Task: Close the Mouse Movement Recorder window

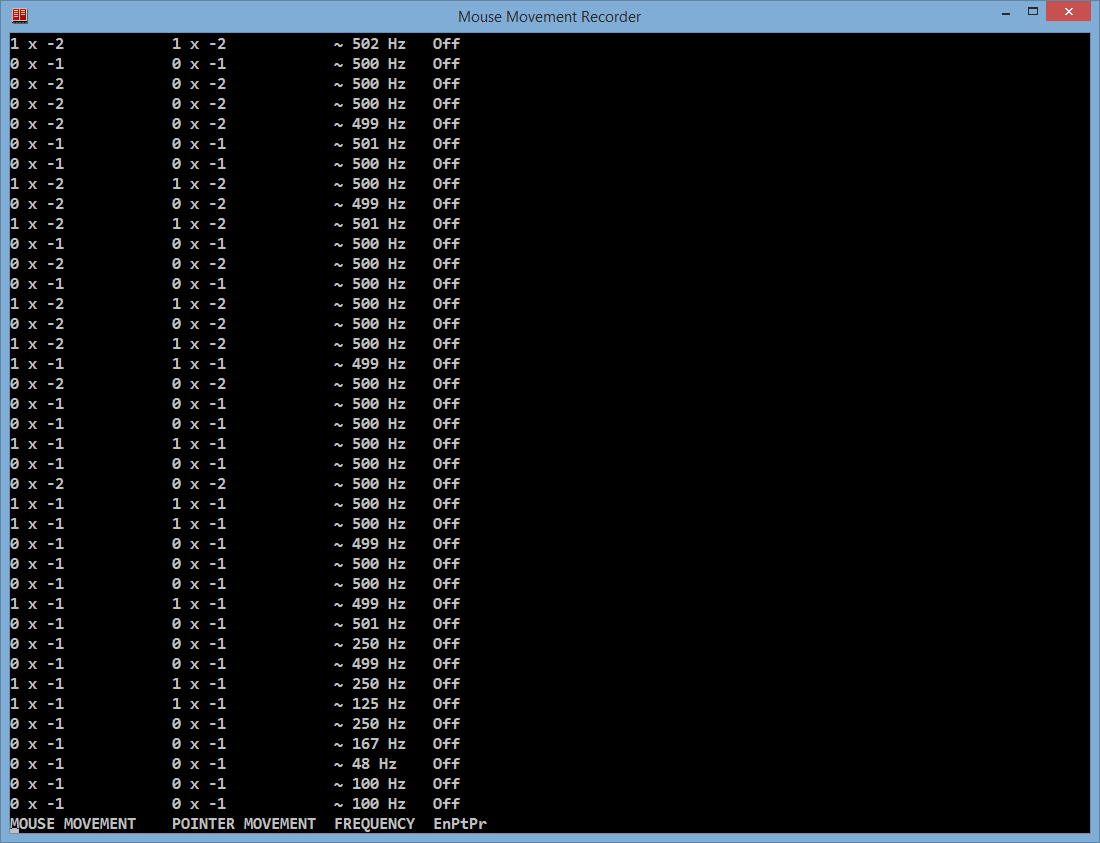Action: pos(1068,12)
